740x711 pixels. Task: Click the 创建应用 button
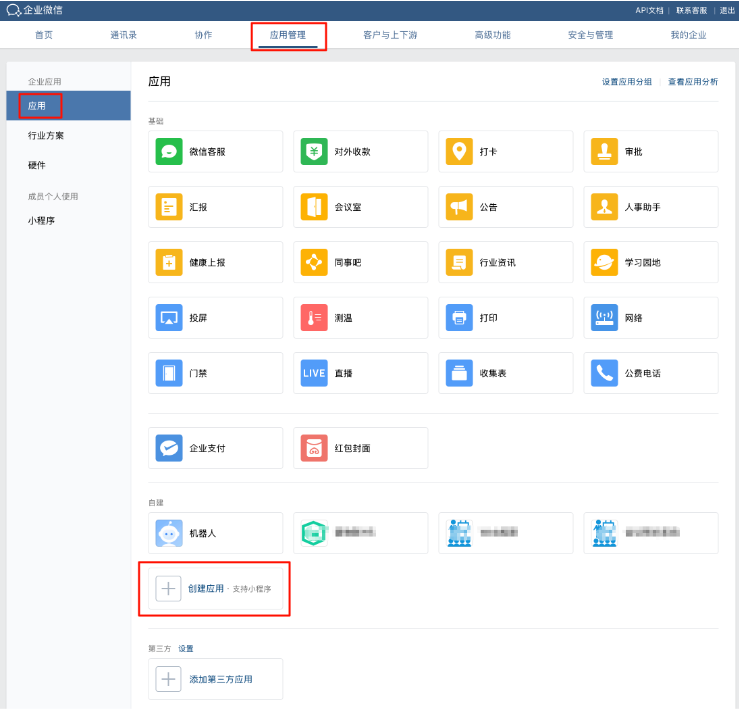point(206,589)
